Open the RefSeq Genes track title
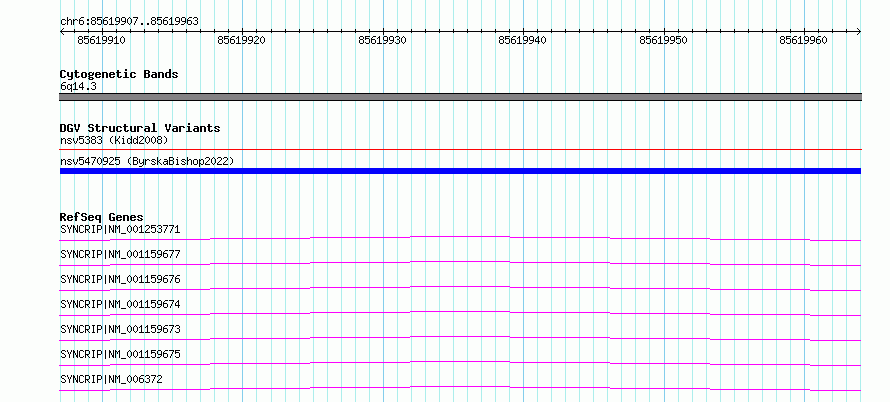The width and height of the screenshot is (890, 402). click(x=102, y=217)
